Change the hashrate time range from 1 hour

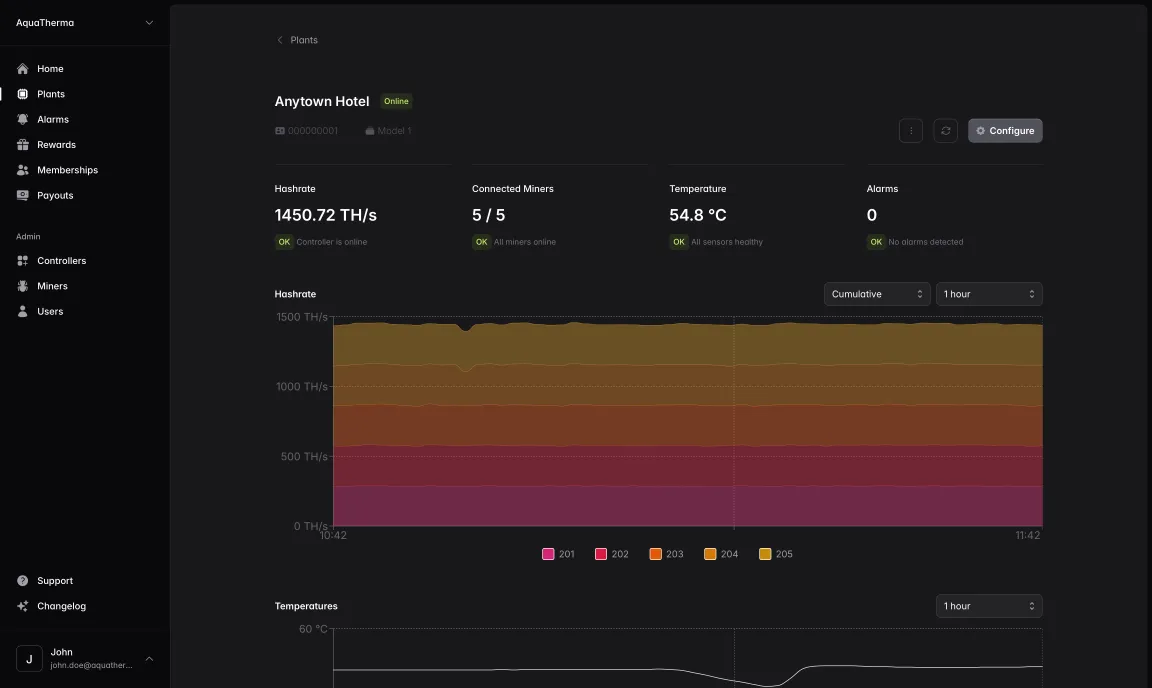coord(989,294)
